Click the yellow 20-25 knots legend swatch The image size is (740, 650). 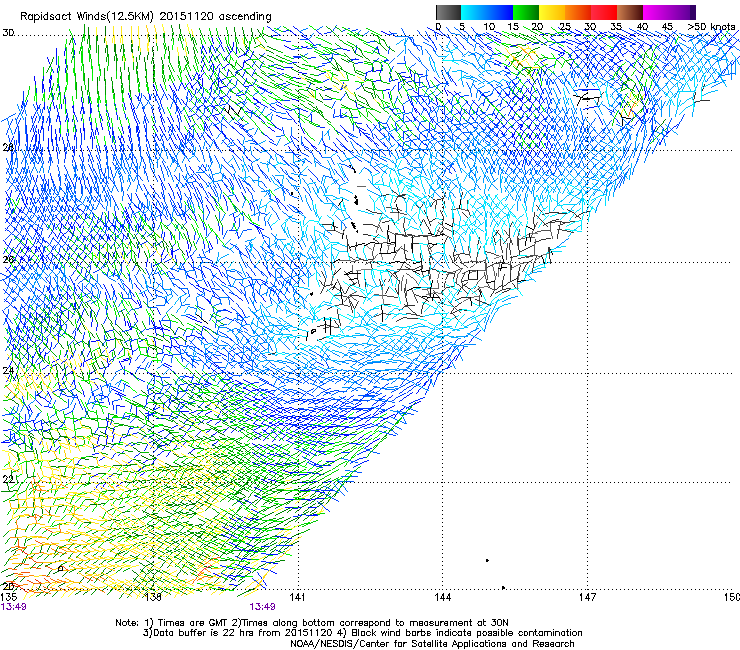tap(552, 12)
